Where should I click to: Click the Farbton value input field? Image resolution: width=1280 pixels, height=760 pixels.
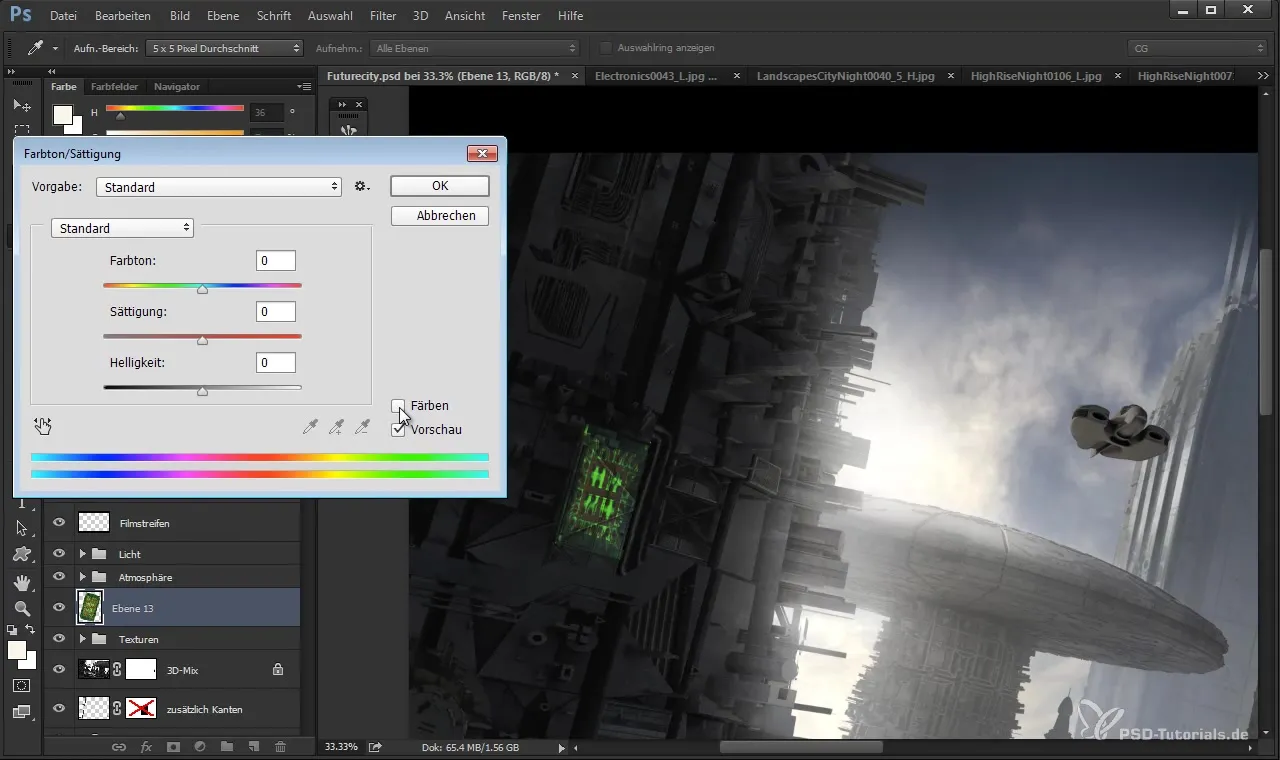pyautogui.click(x=275, y=261)
